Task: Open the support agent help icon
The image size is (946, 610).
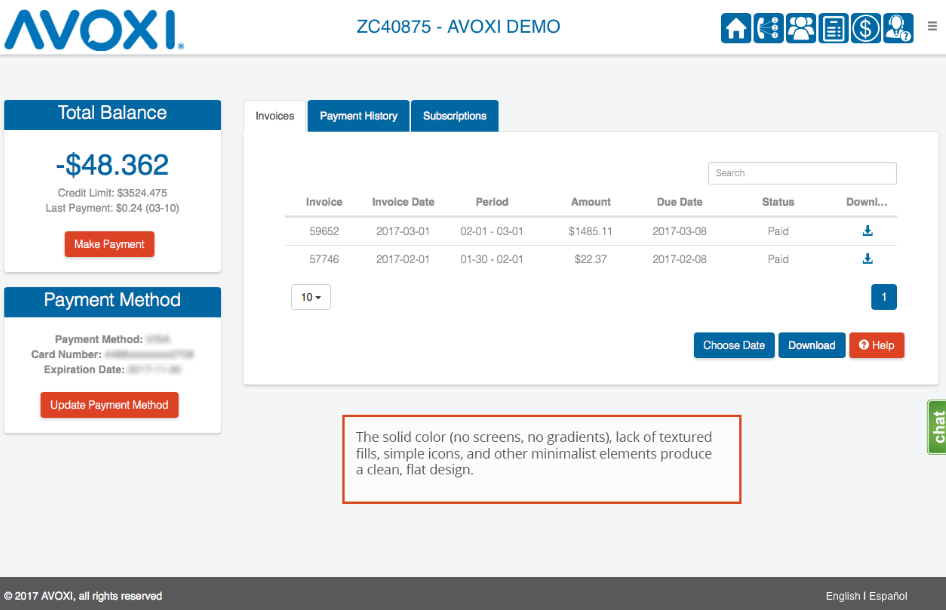Action: pyautogui.click(x=898, y=28)
